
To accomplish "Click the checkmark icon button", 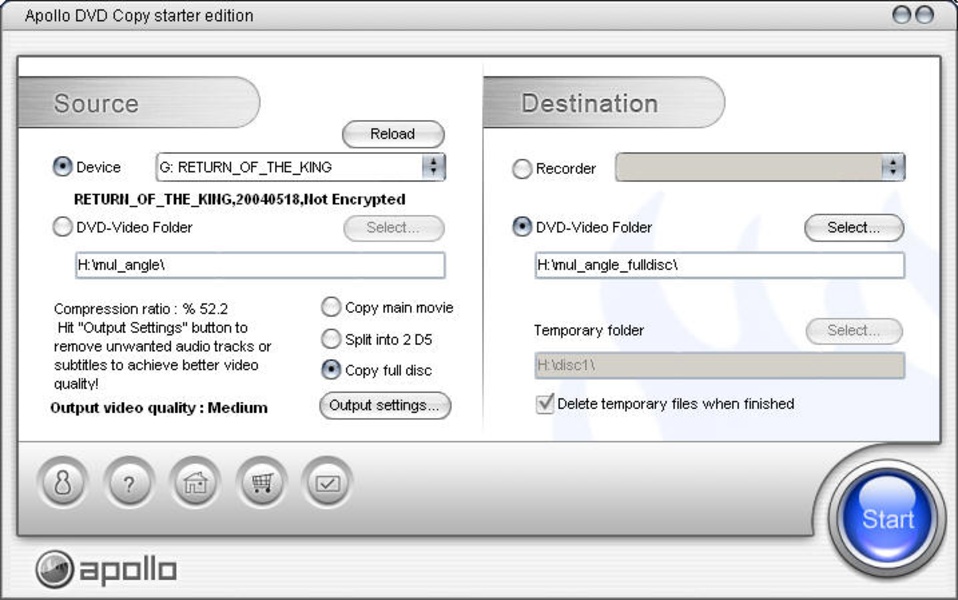I will [x=328, y=485].
